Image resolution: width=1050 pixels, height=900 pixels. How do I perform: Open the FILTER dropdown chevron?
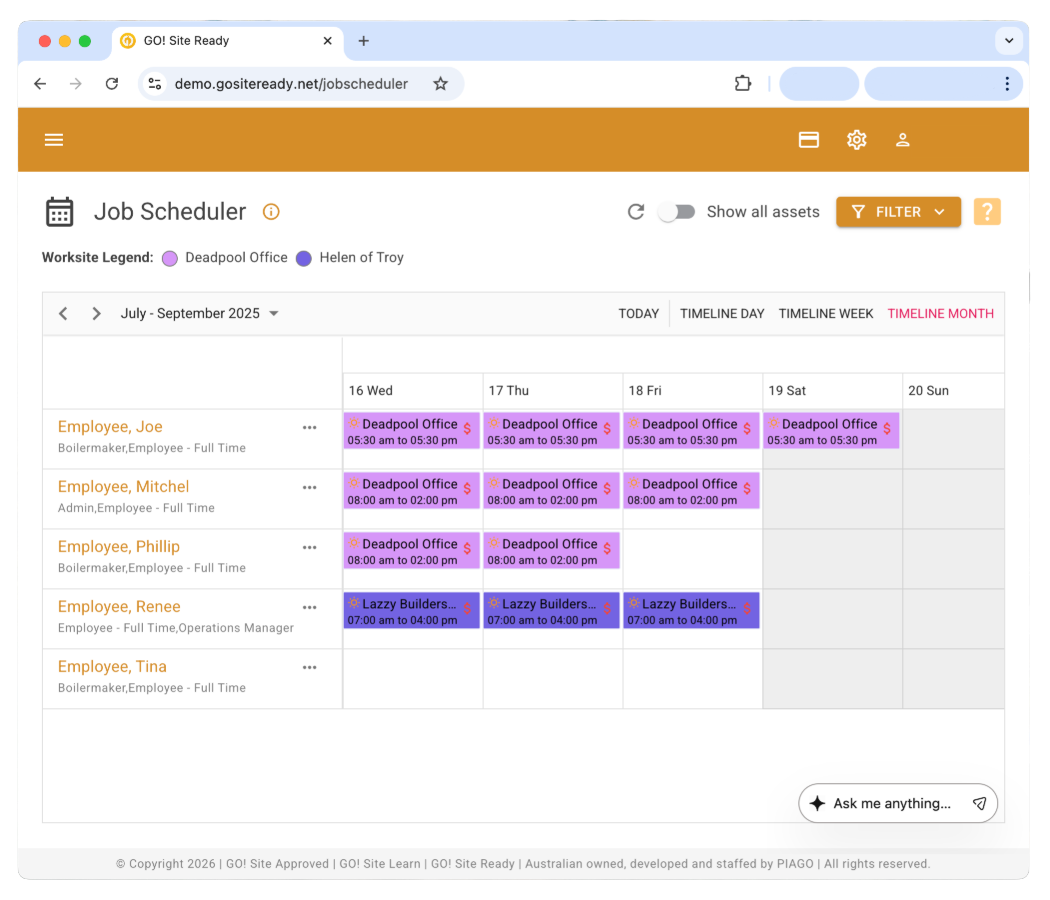(x=939, y=211)
